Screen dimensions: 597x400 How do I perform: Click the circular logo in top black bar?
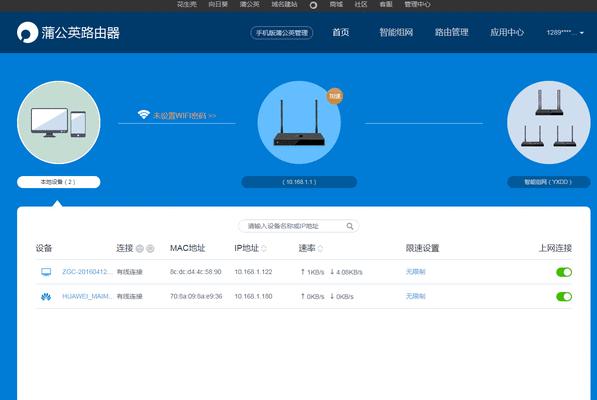click(313, 5)
